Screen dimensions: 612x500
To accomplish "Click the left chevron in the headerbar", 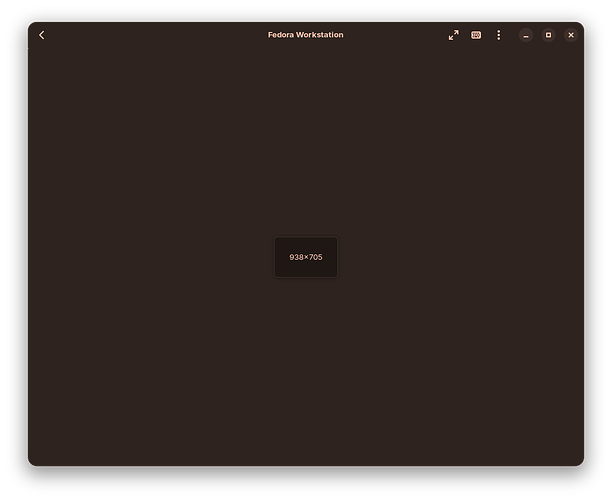I will [42, 35].
